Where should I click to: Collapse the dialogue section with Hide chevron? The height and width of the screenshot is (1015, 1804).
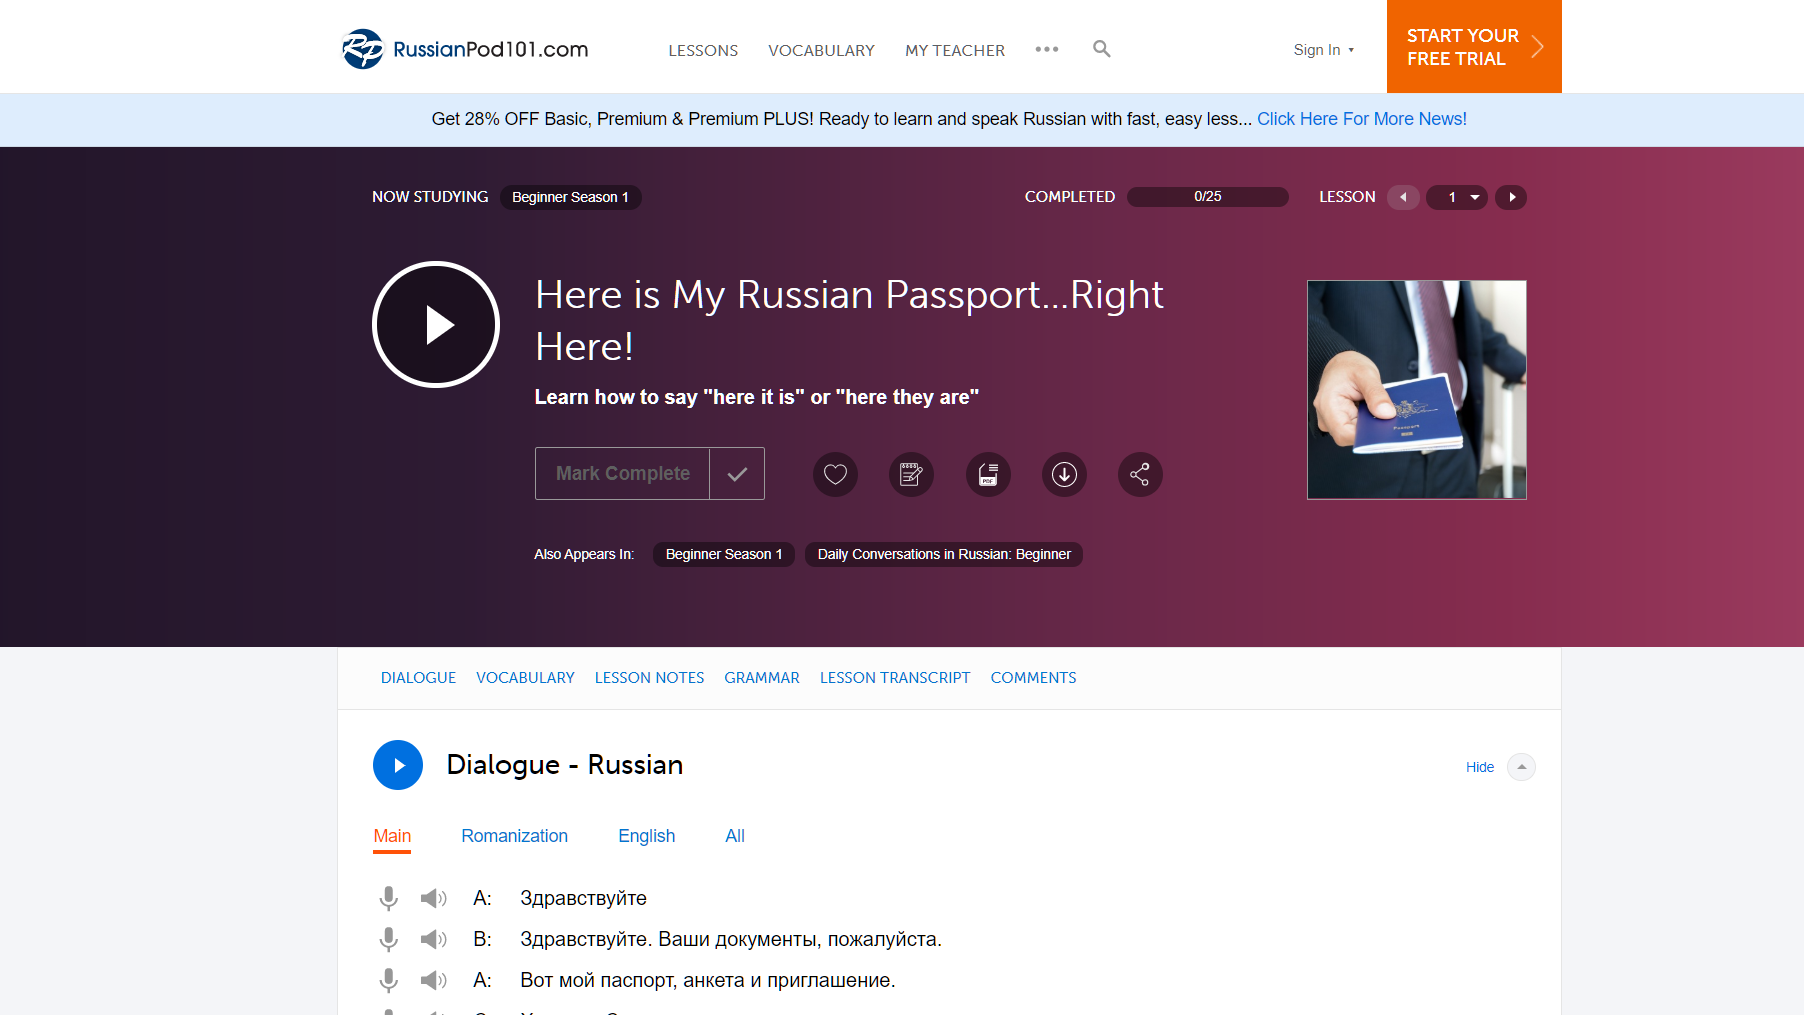1521,766
